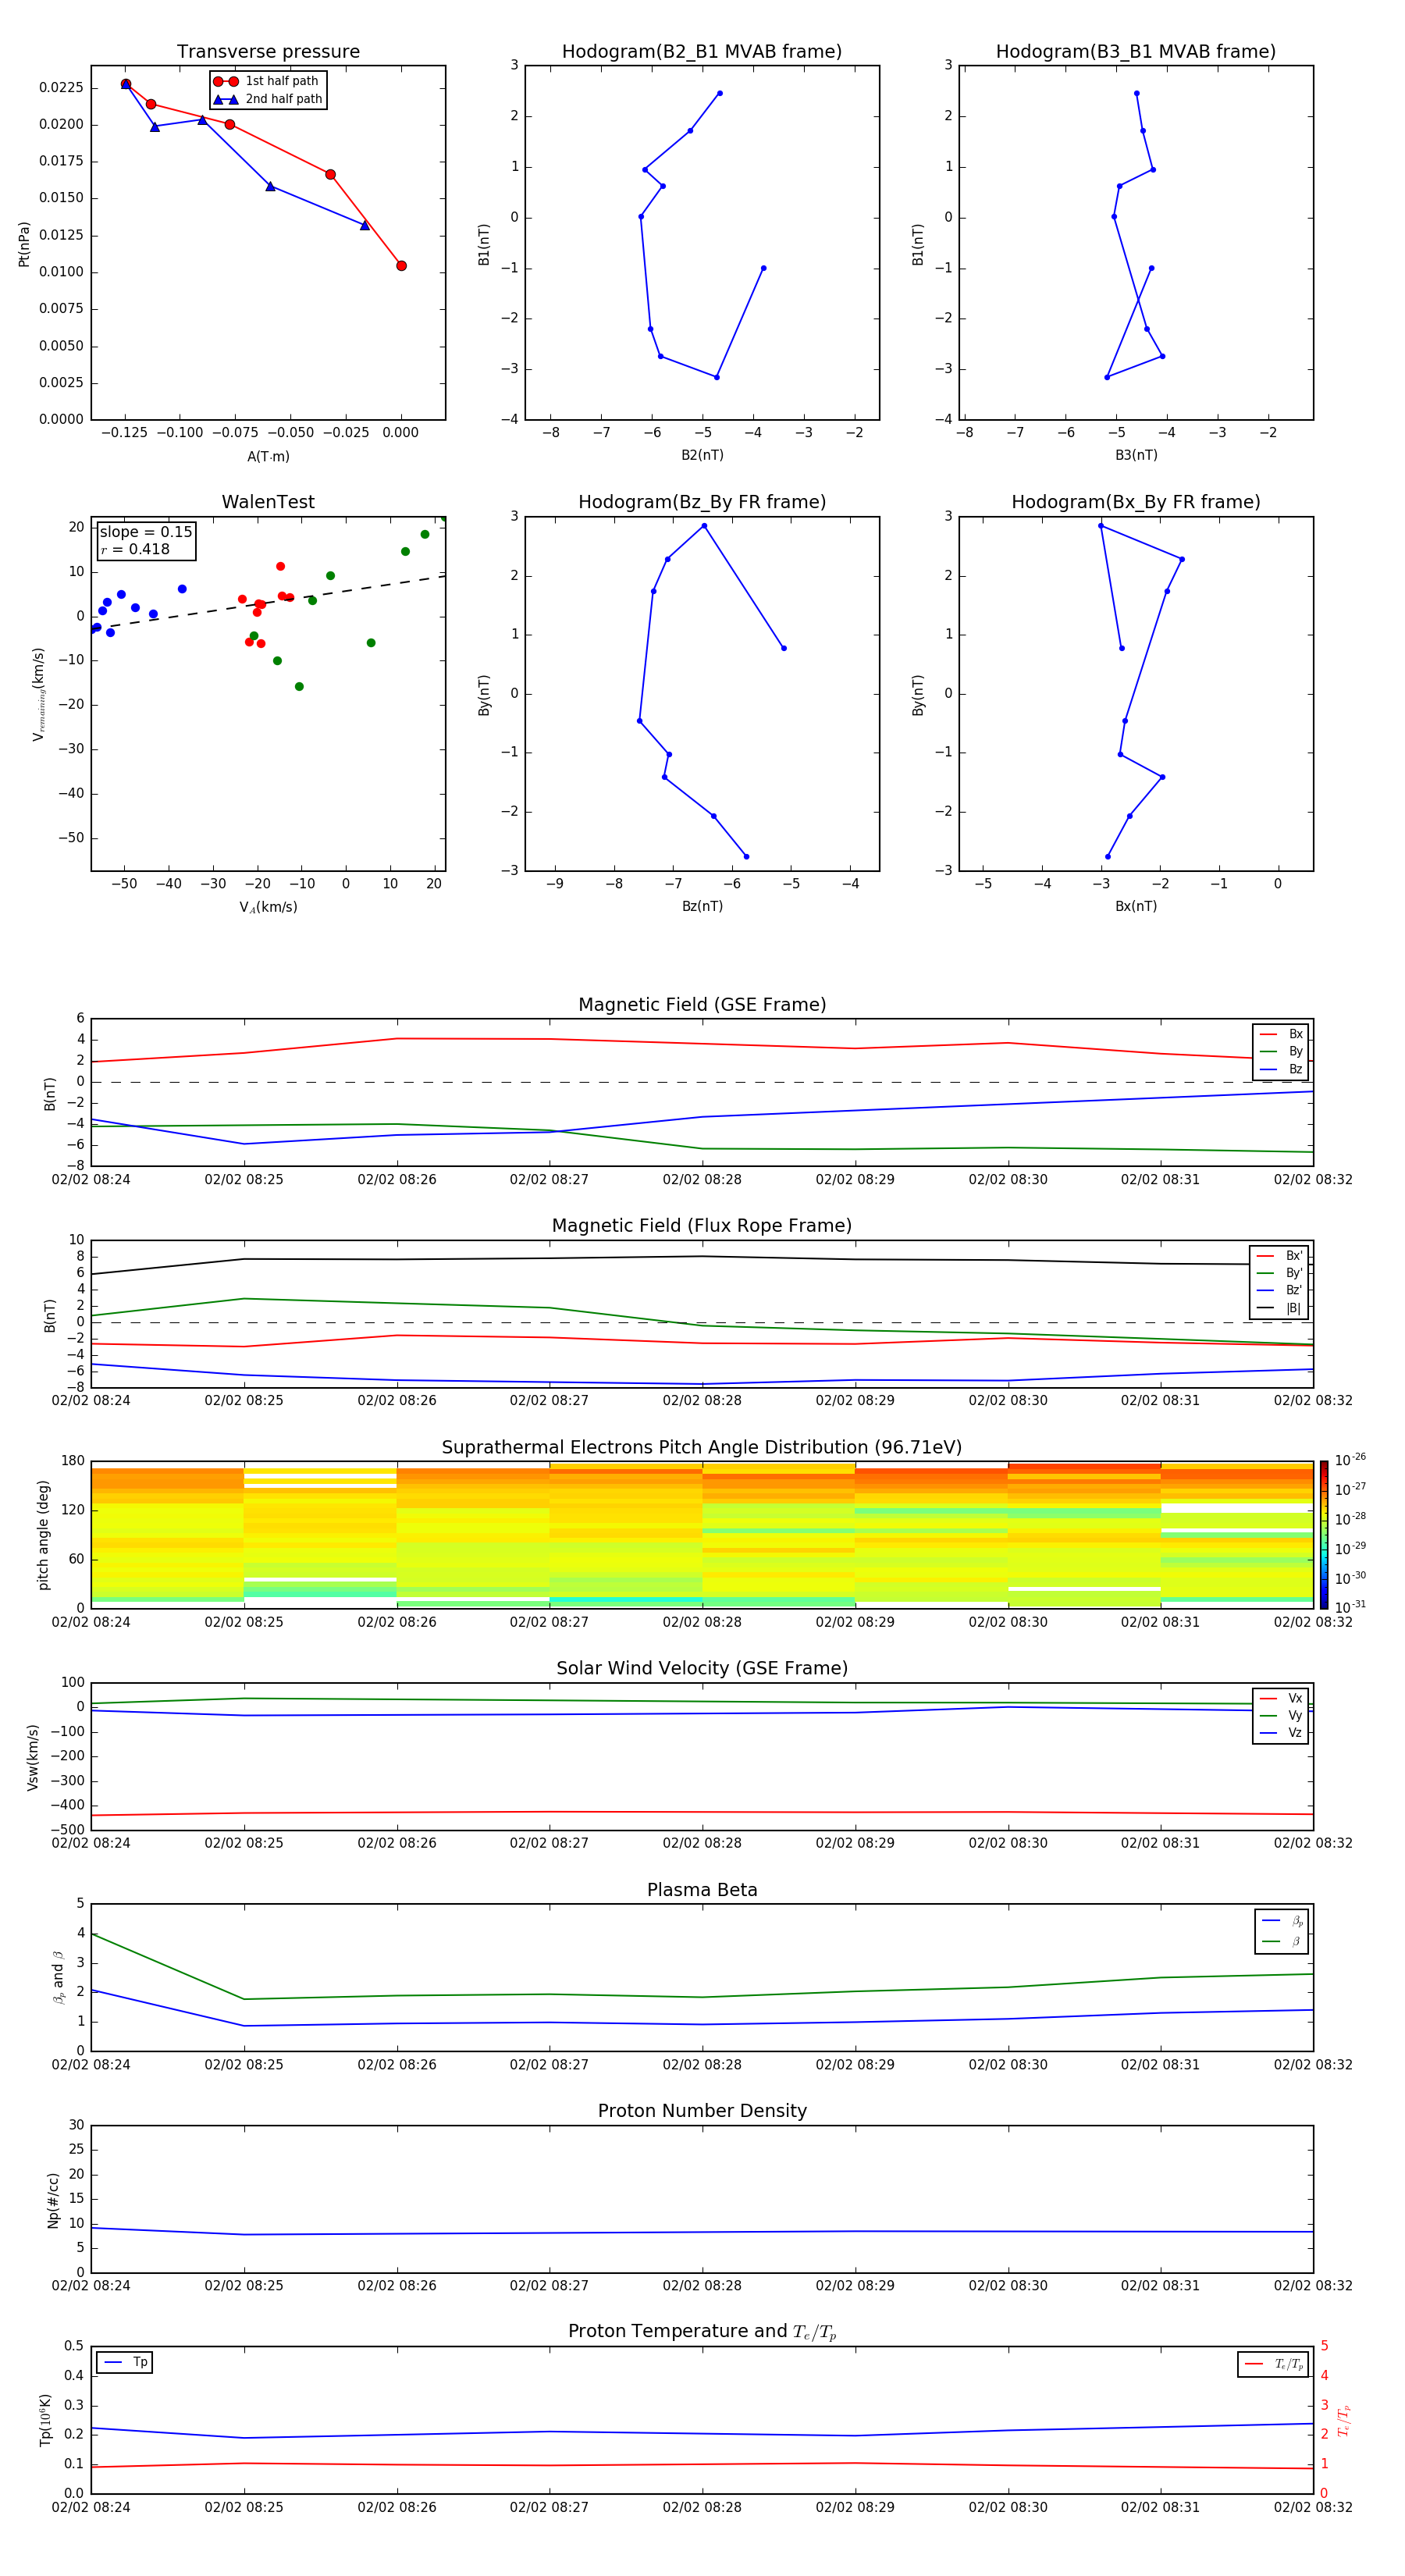Select the Bz' legend entry in flux rope panel

pyautogui.click(x=1280, y=1290)
